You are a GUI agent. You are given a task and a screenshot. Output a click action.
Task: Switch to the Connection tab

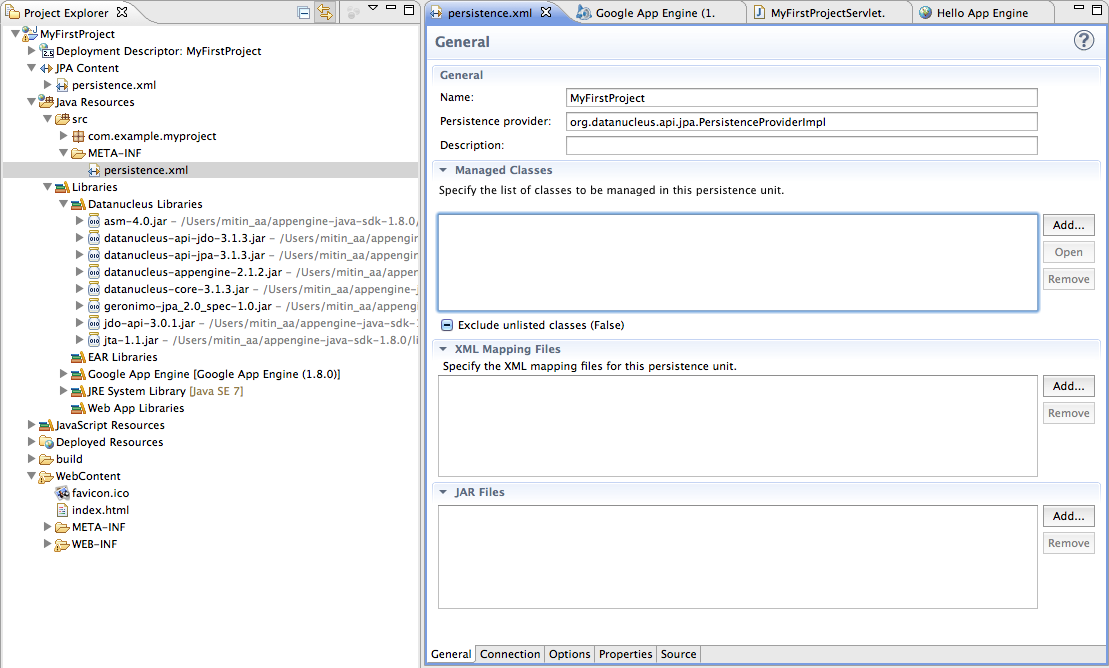[x=510, y=654]
